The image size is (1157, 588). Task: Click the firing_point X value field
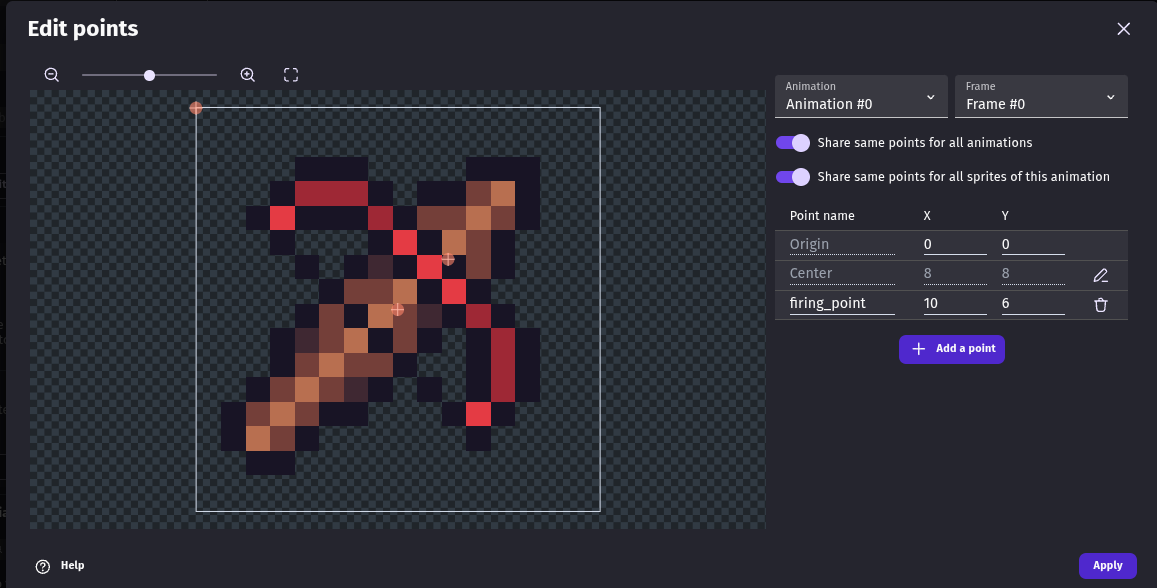click(954, 304)
